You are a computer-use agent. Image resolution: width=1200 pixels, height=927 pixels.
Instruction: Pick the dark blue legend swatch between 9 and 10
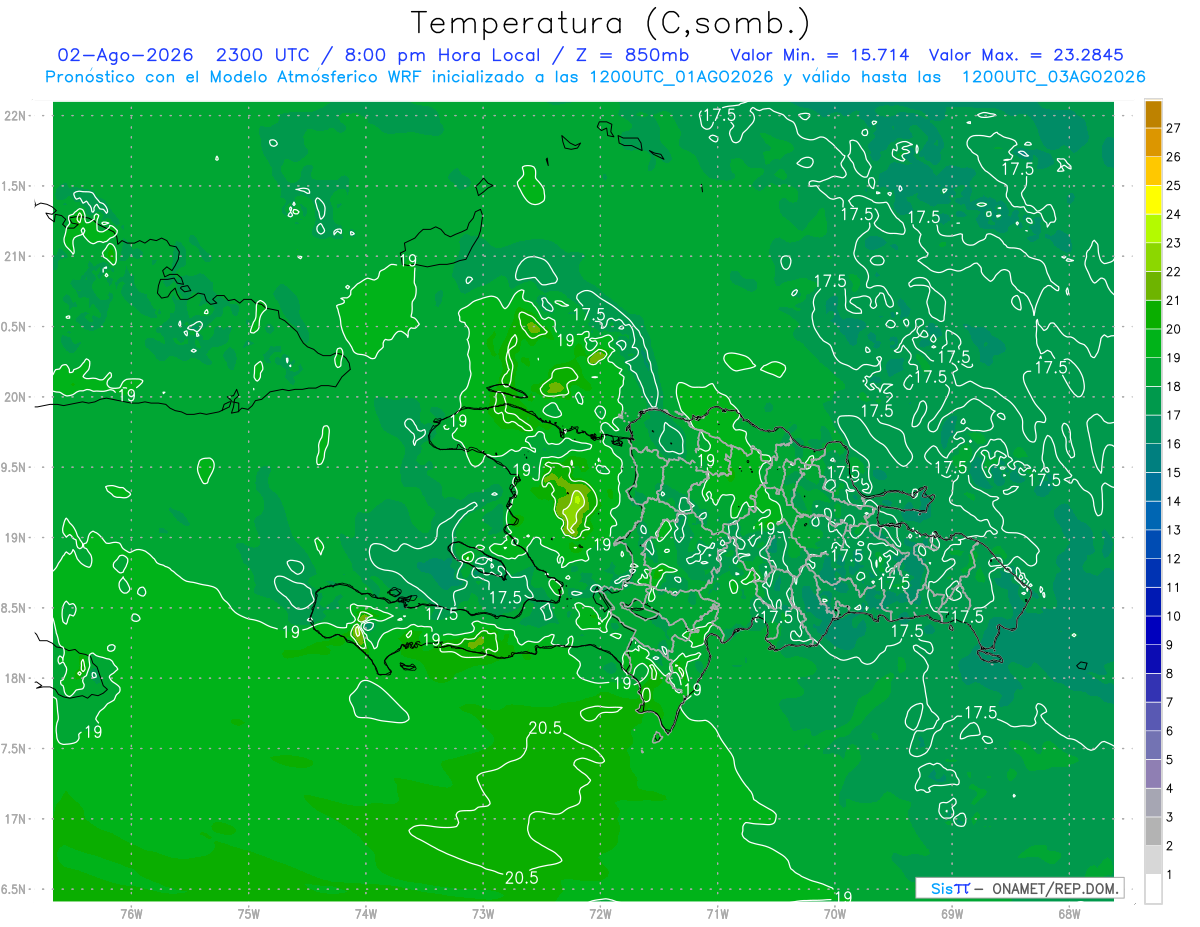pos(1153,630)
